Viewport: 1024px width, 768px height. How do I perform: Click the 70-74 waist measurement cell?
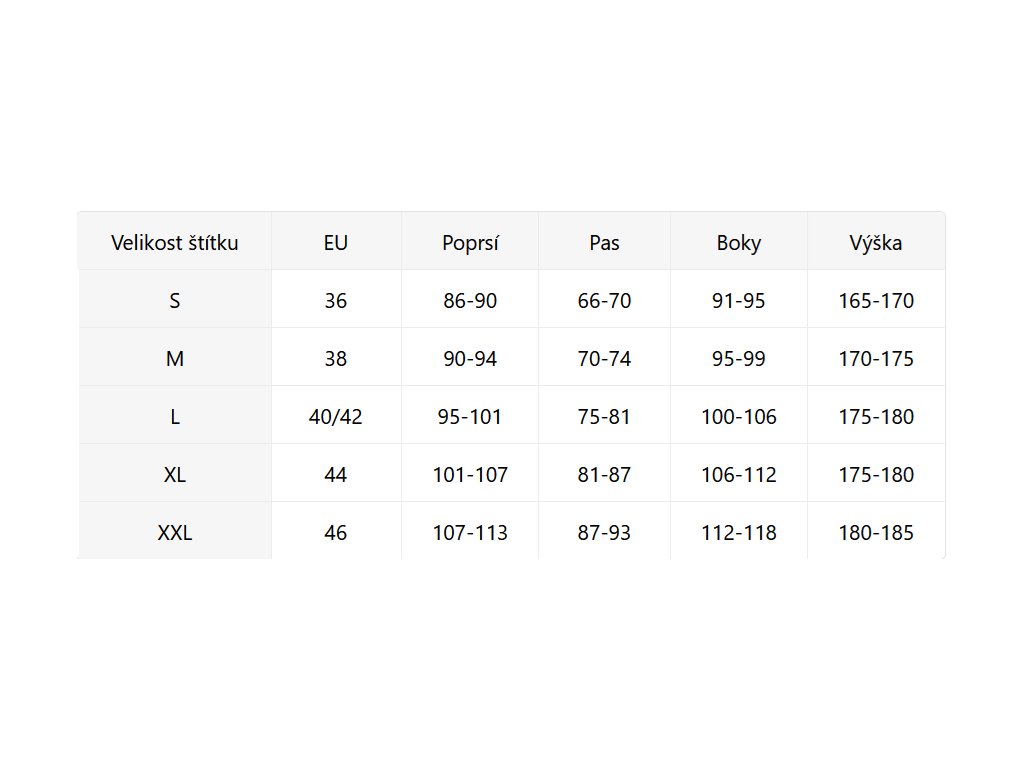click(x=604, y=358)
